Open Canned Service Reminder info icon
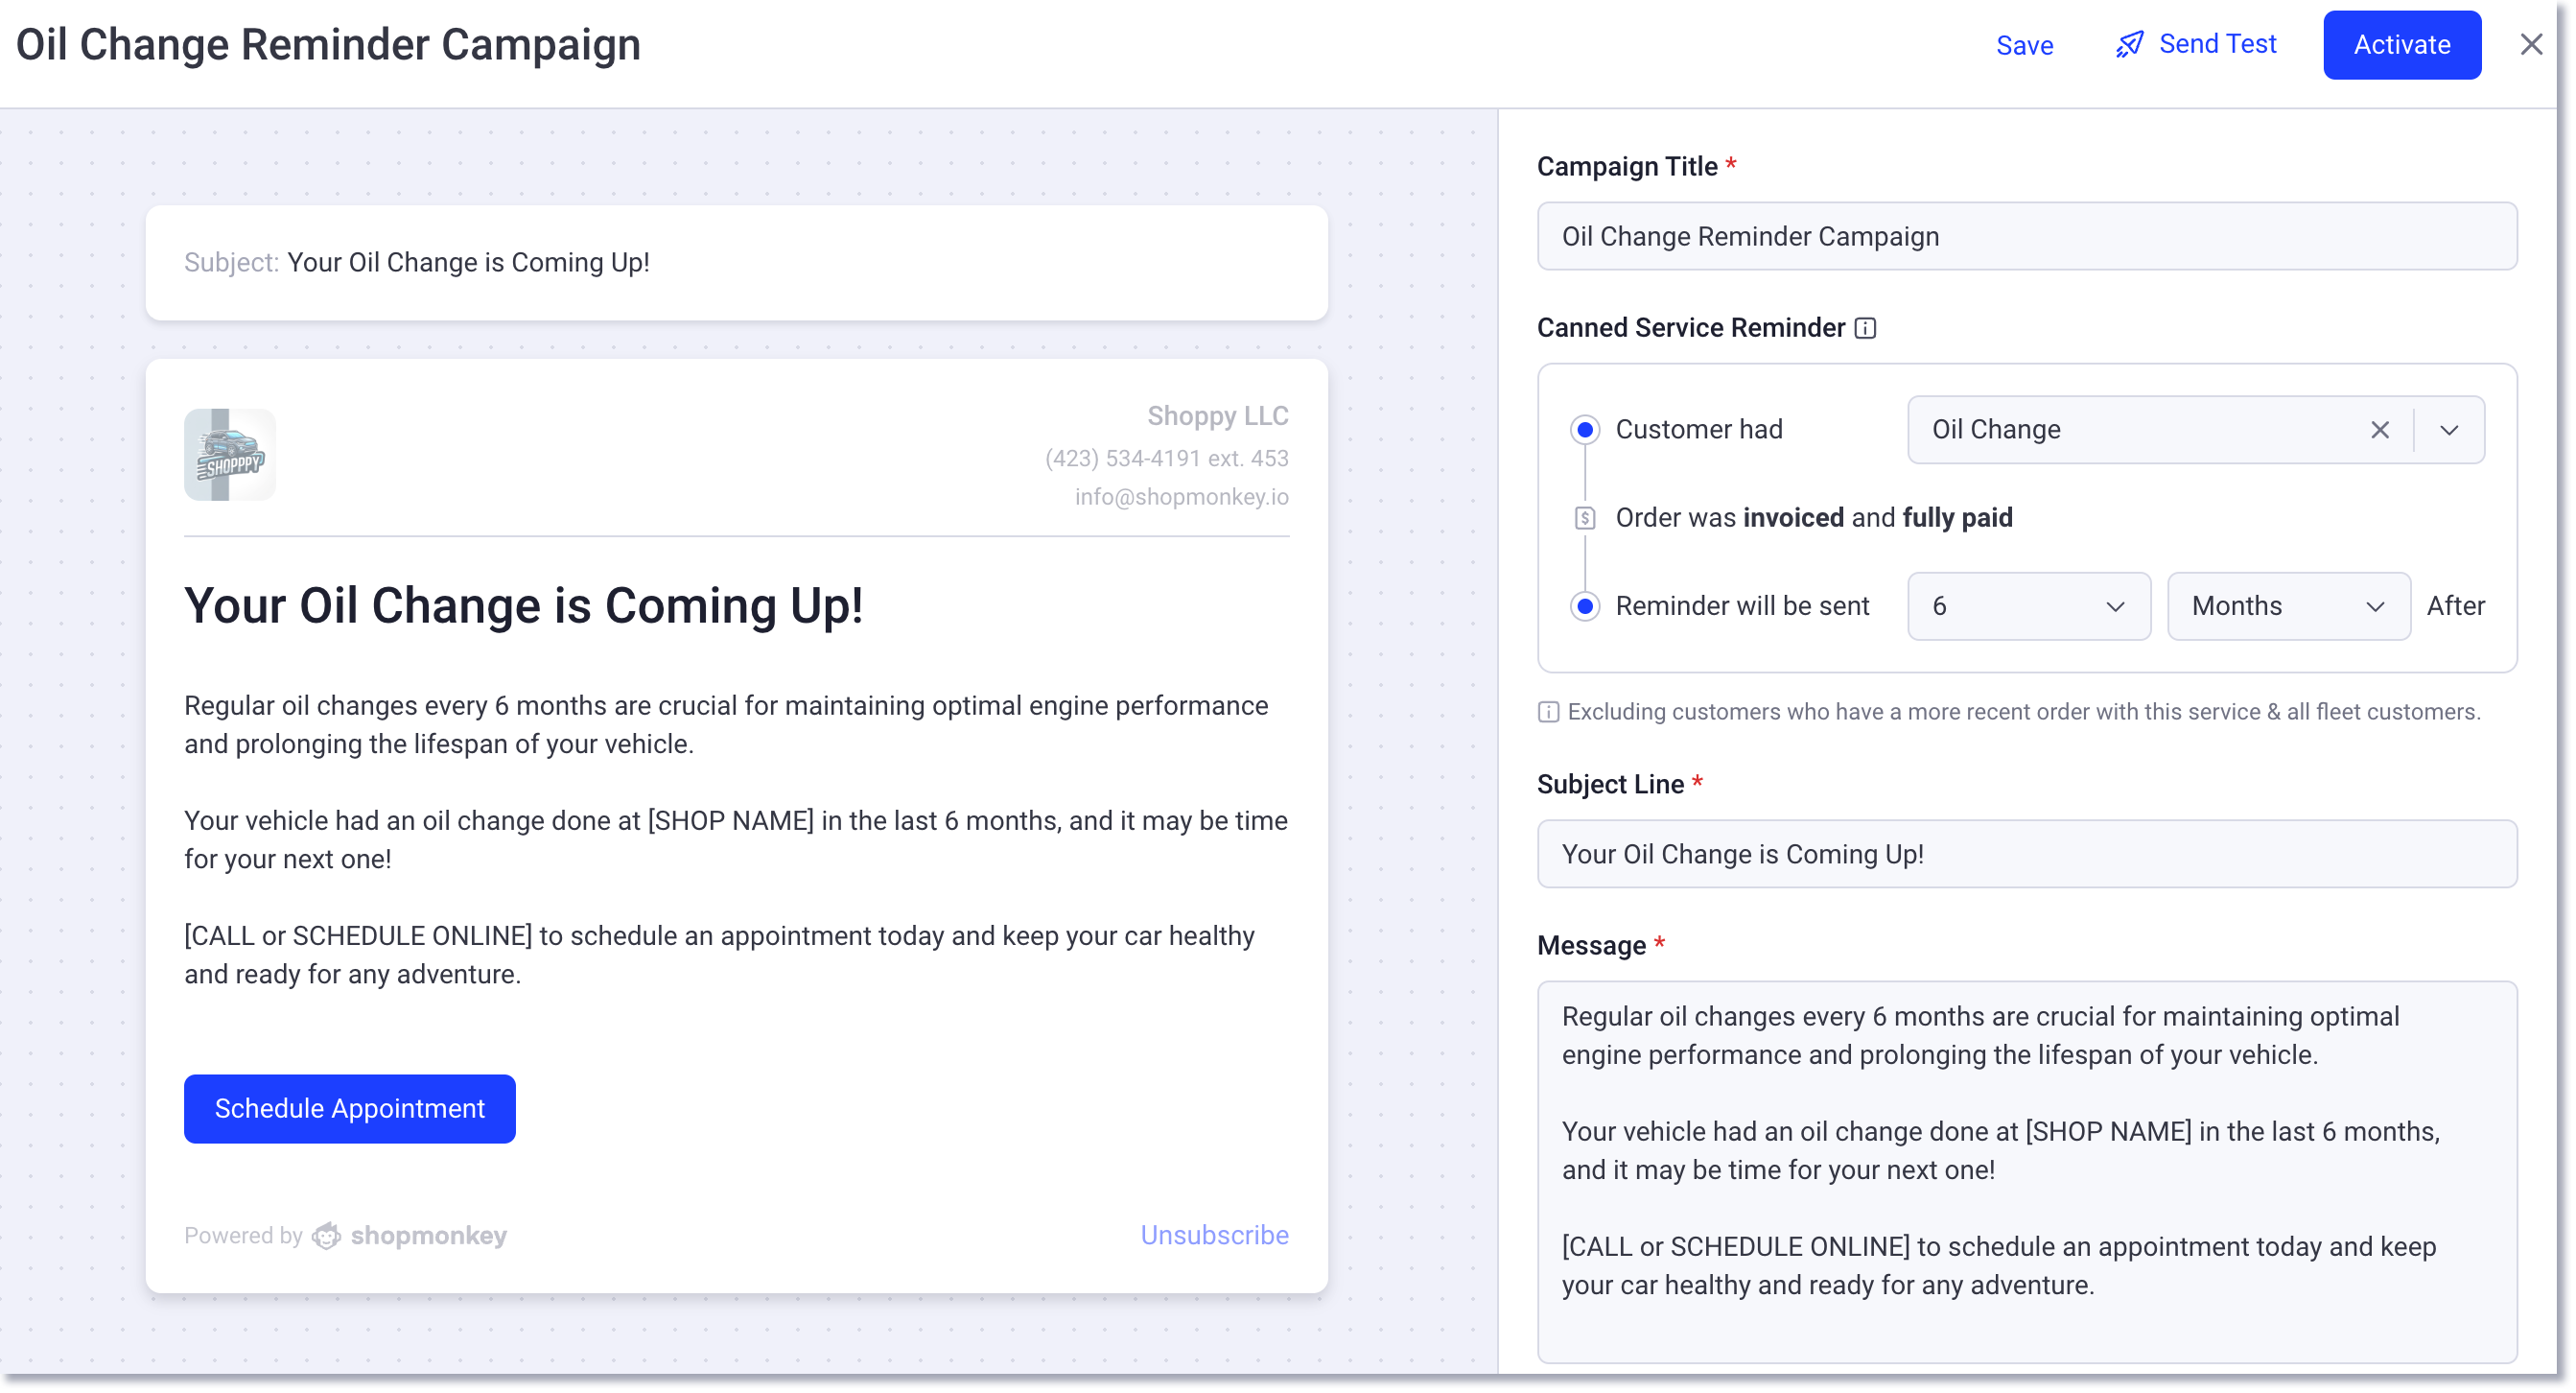2576x1393 pixels. click(1865, 329)
